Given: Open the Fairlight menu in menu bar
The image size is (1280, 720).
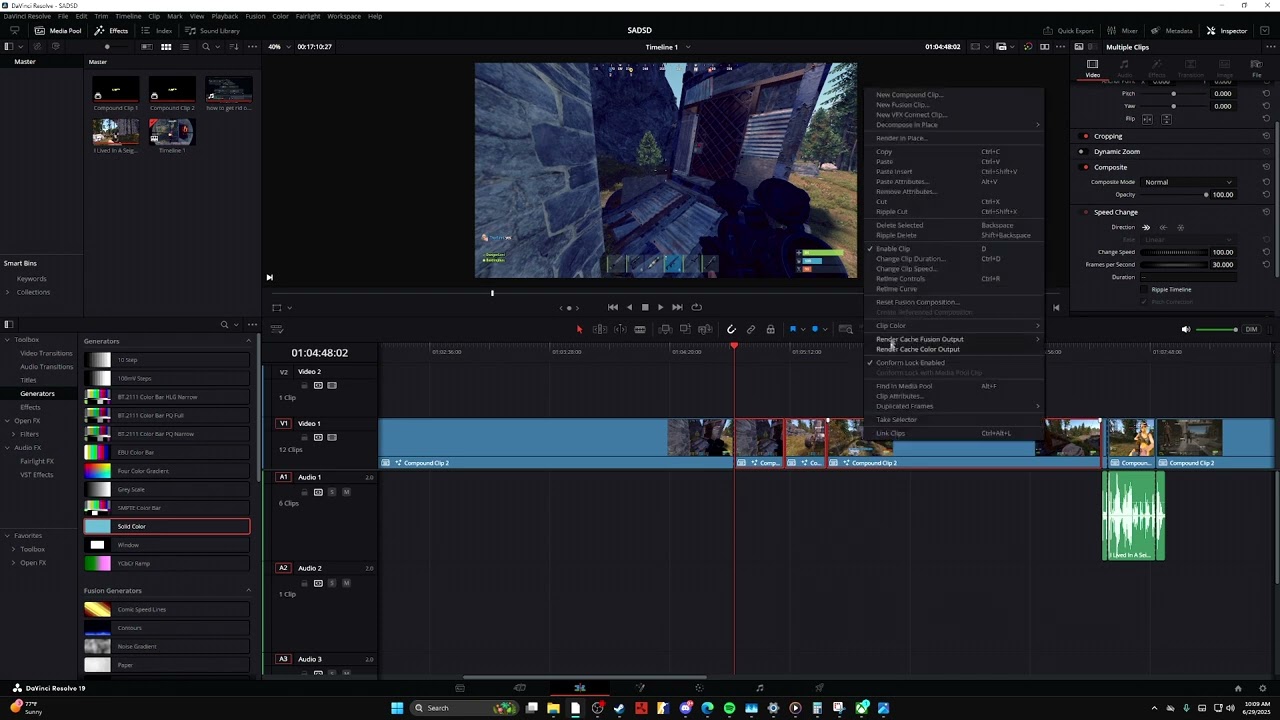Looking at the screenshot, I should [x=308, y=16].
